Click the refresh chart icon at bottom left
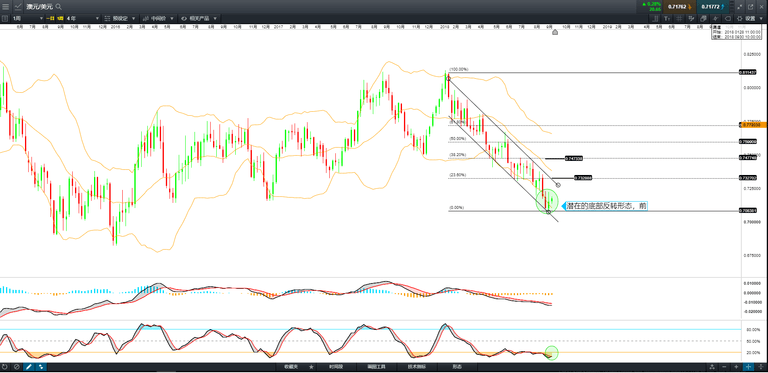Viewport: 768px width, 373px height. [x=5, y=367]
